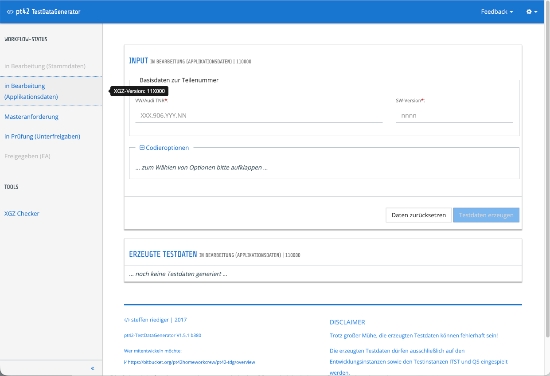Select Masteranforderung workflow status
Screen dimensions: 550x376
point(31,116)
